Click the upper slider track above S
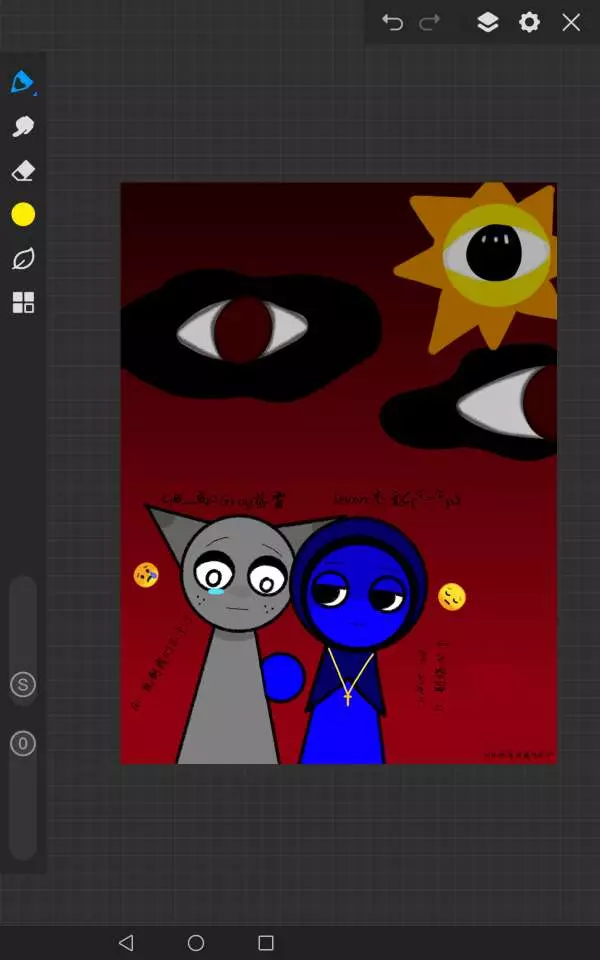The image size is (600, 960). 23,620
